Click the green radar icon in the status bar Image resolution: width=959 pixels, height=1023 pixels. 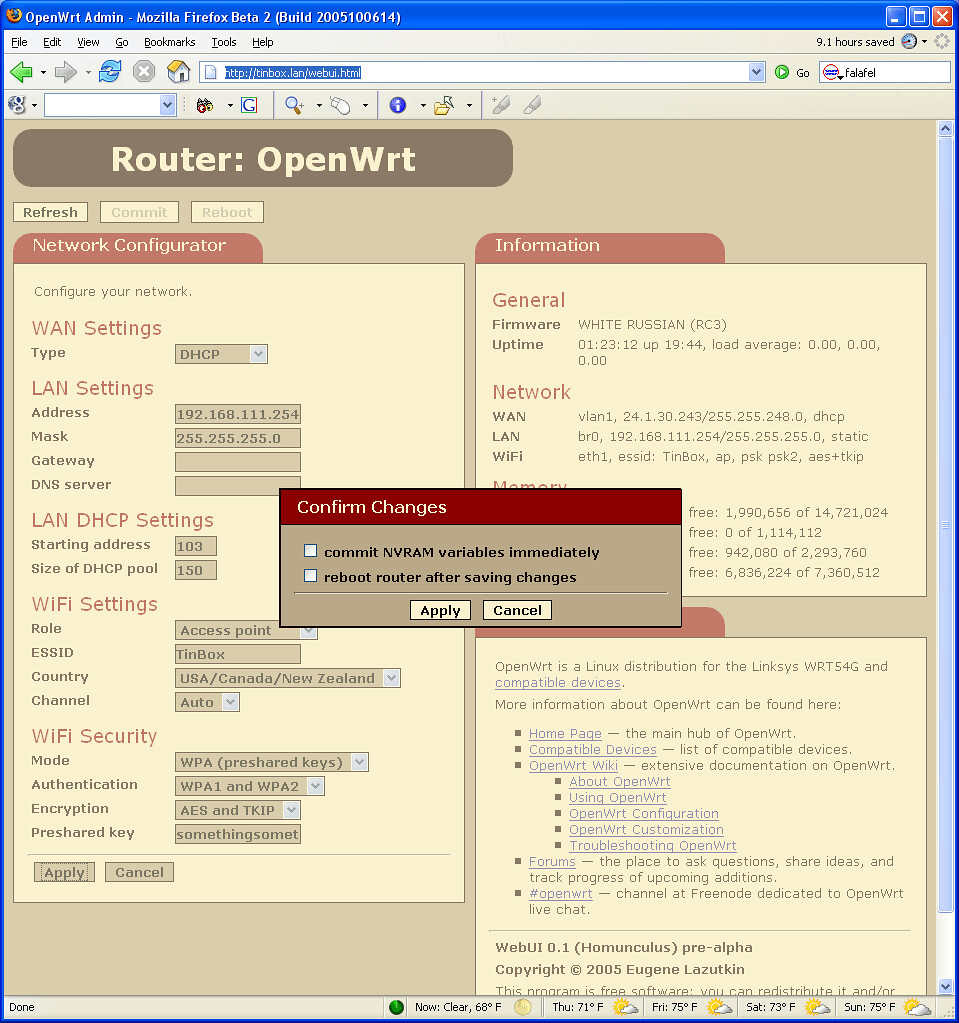click(x=396, y=1007)
